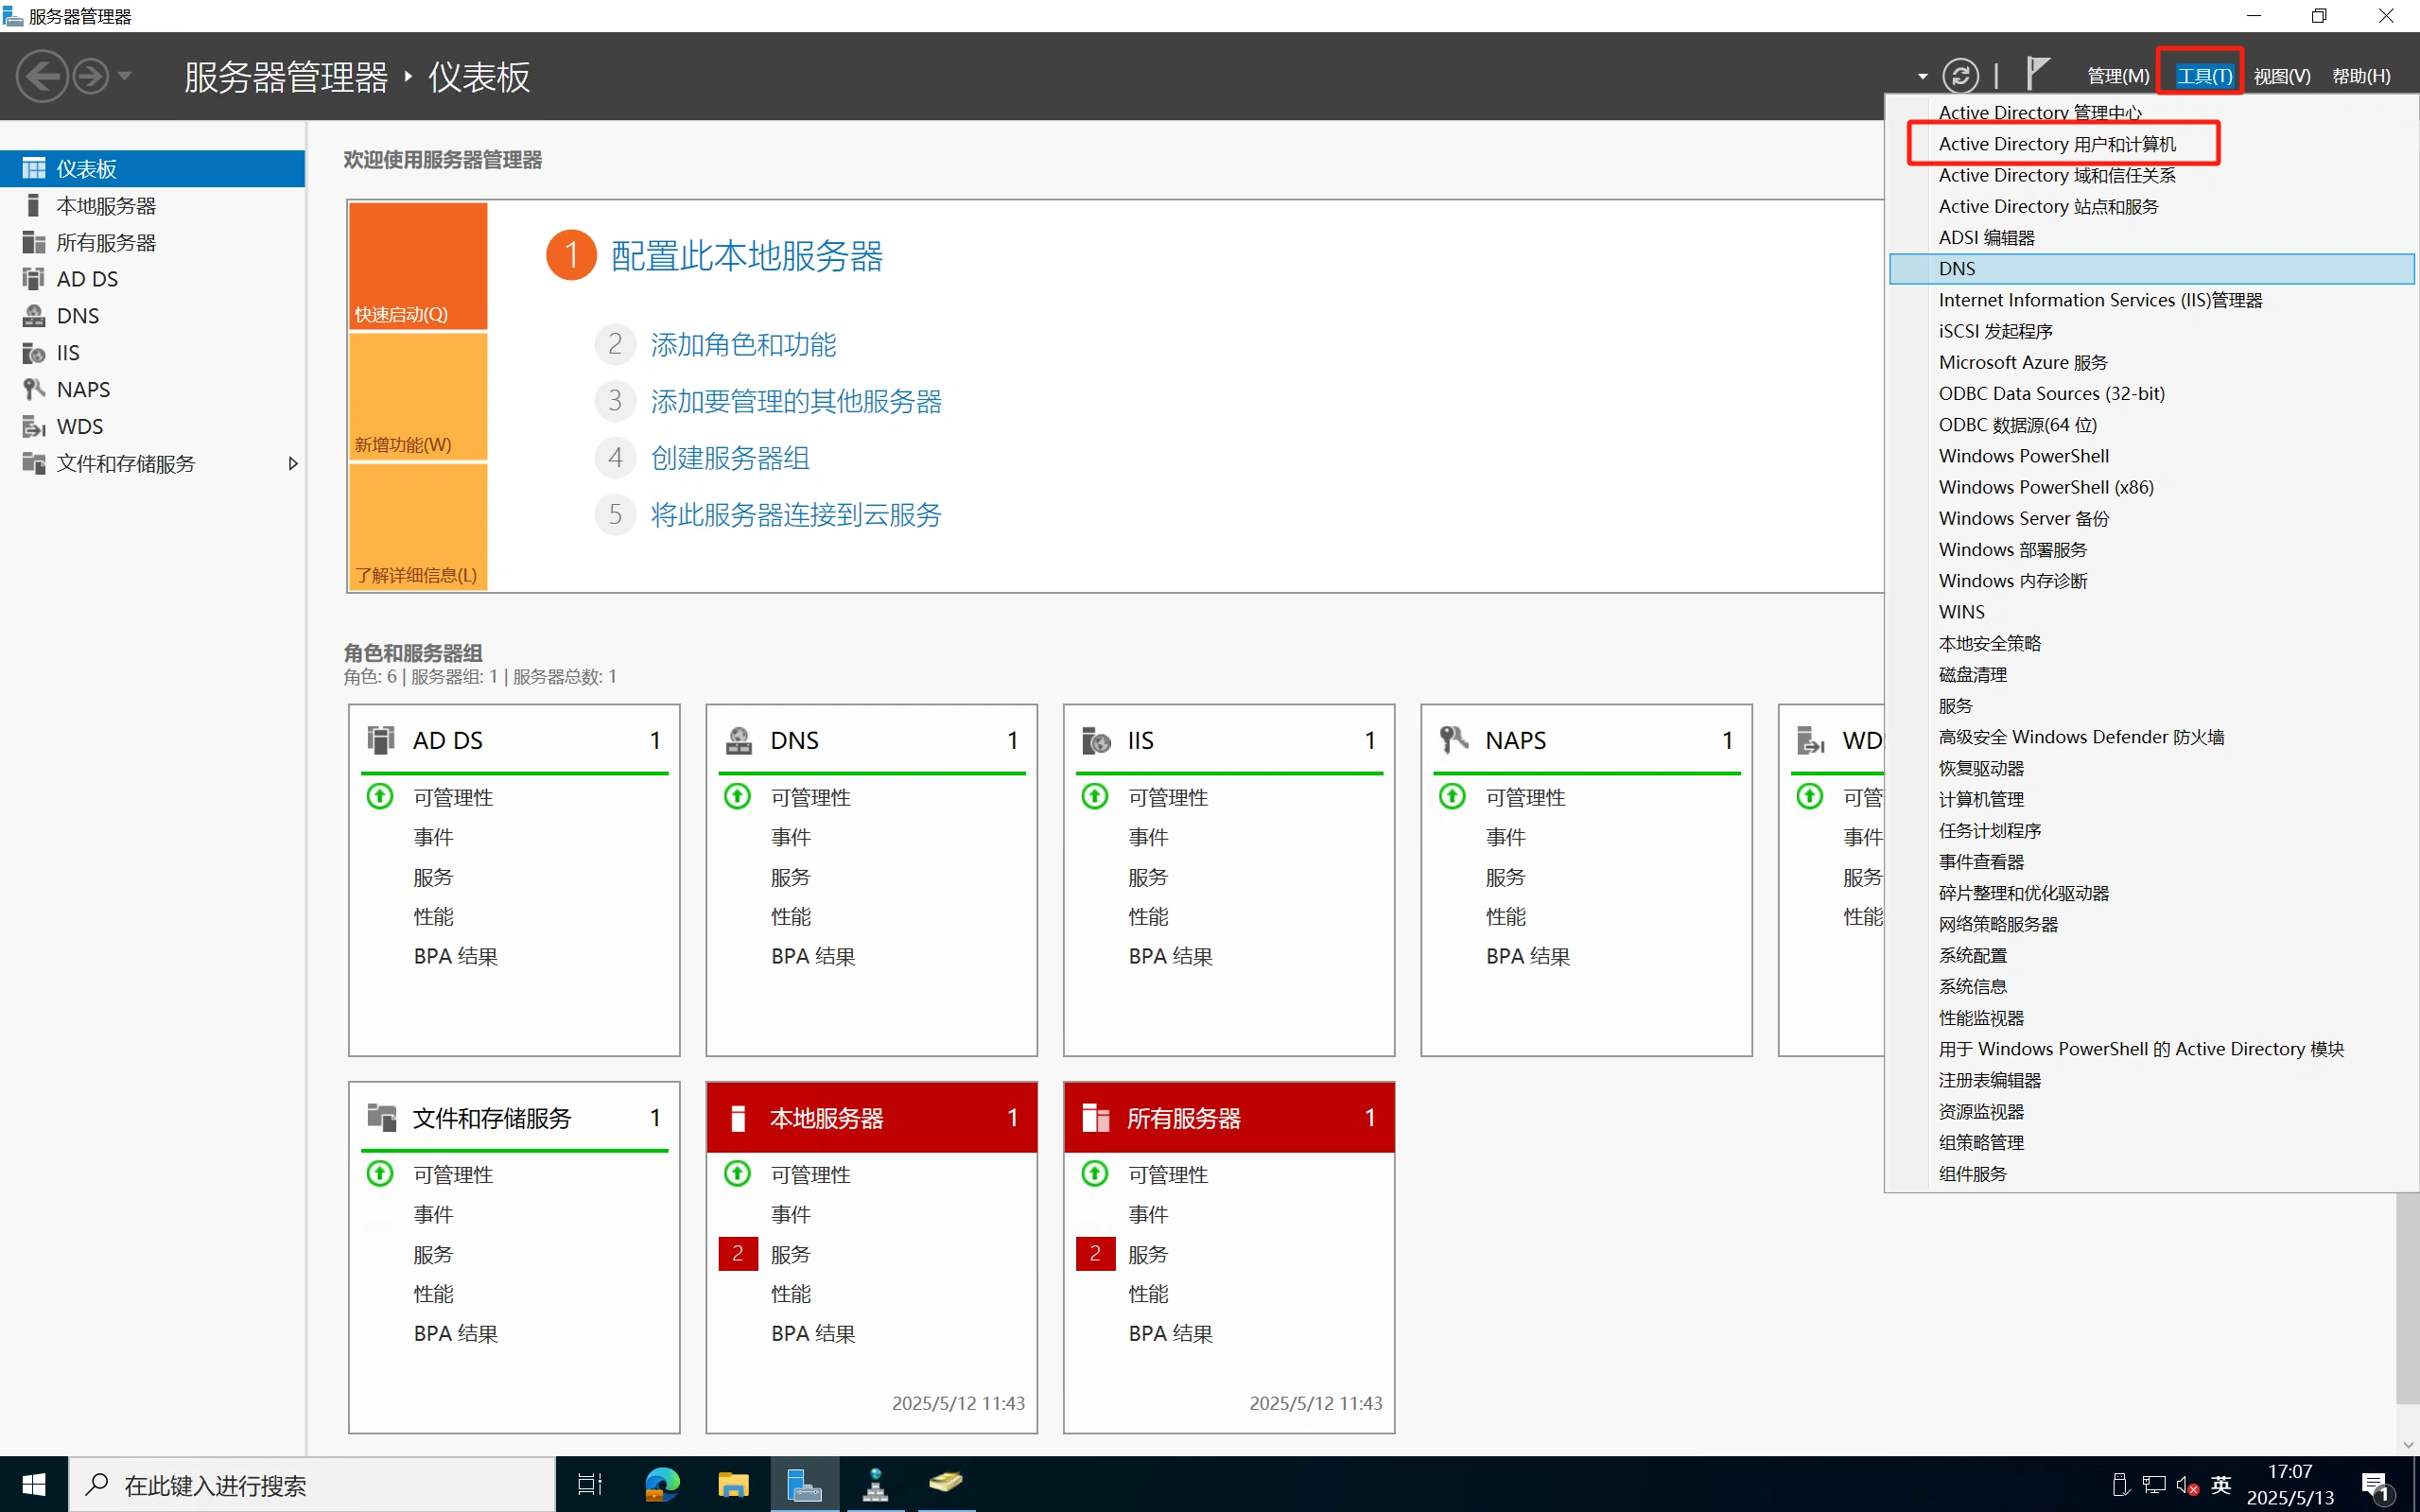
Task: Open the 管理(M) menu
Action: [x=2118, y=76]
